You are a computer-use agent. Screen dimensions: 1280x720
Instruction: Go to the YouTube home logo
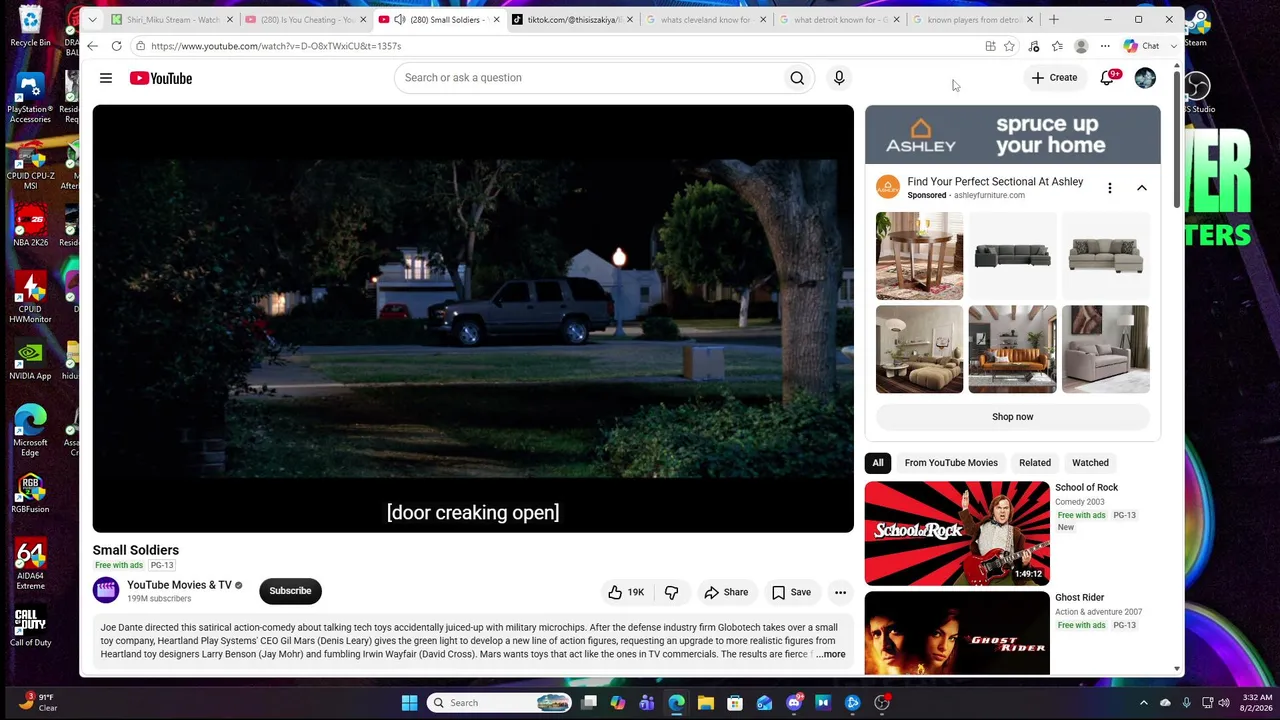pos(161,78)
